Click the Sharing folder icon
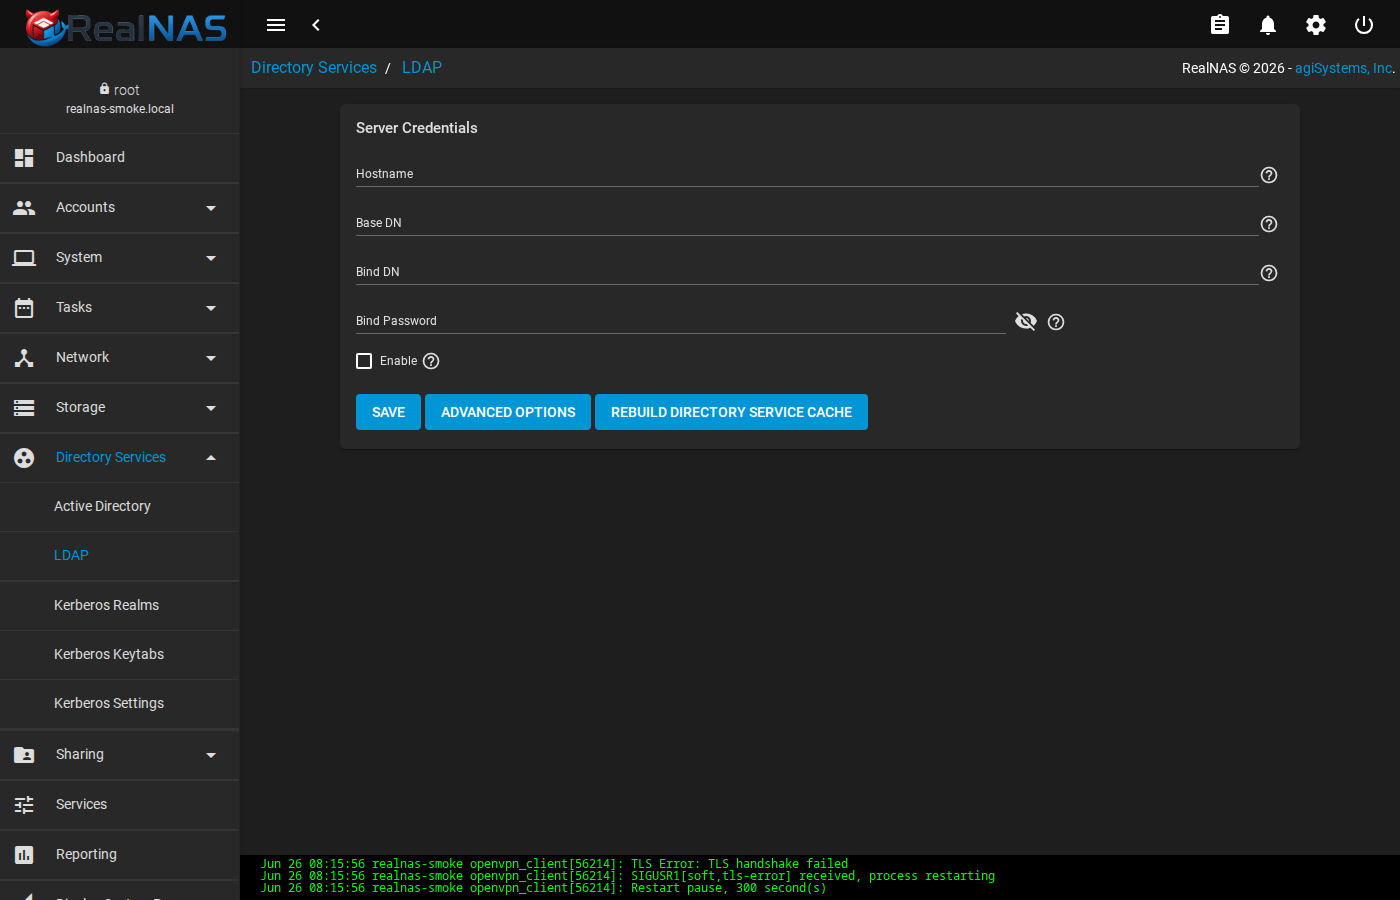Screen dimensions: 1400x900 coord(24,755)
